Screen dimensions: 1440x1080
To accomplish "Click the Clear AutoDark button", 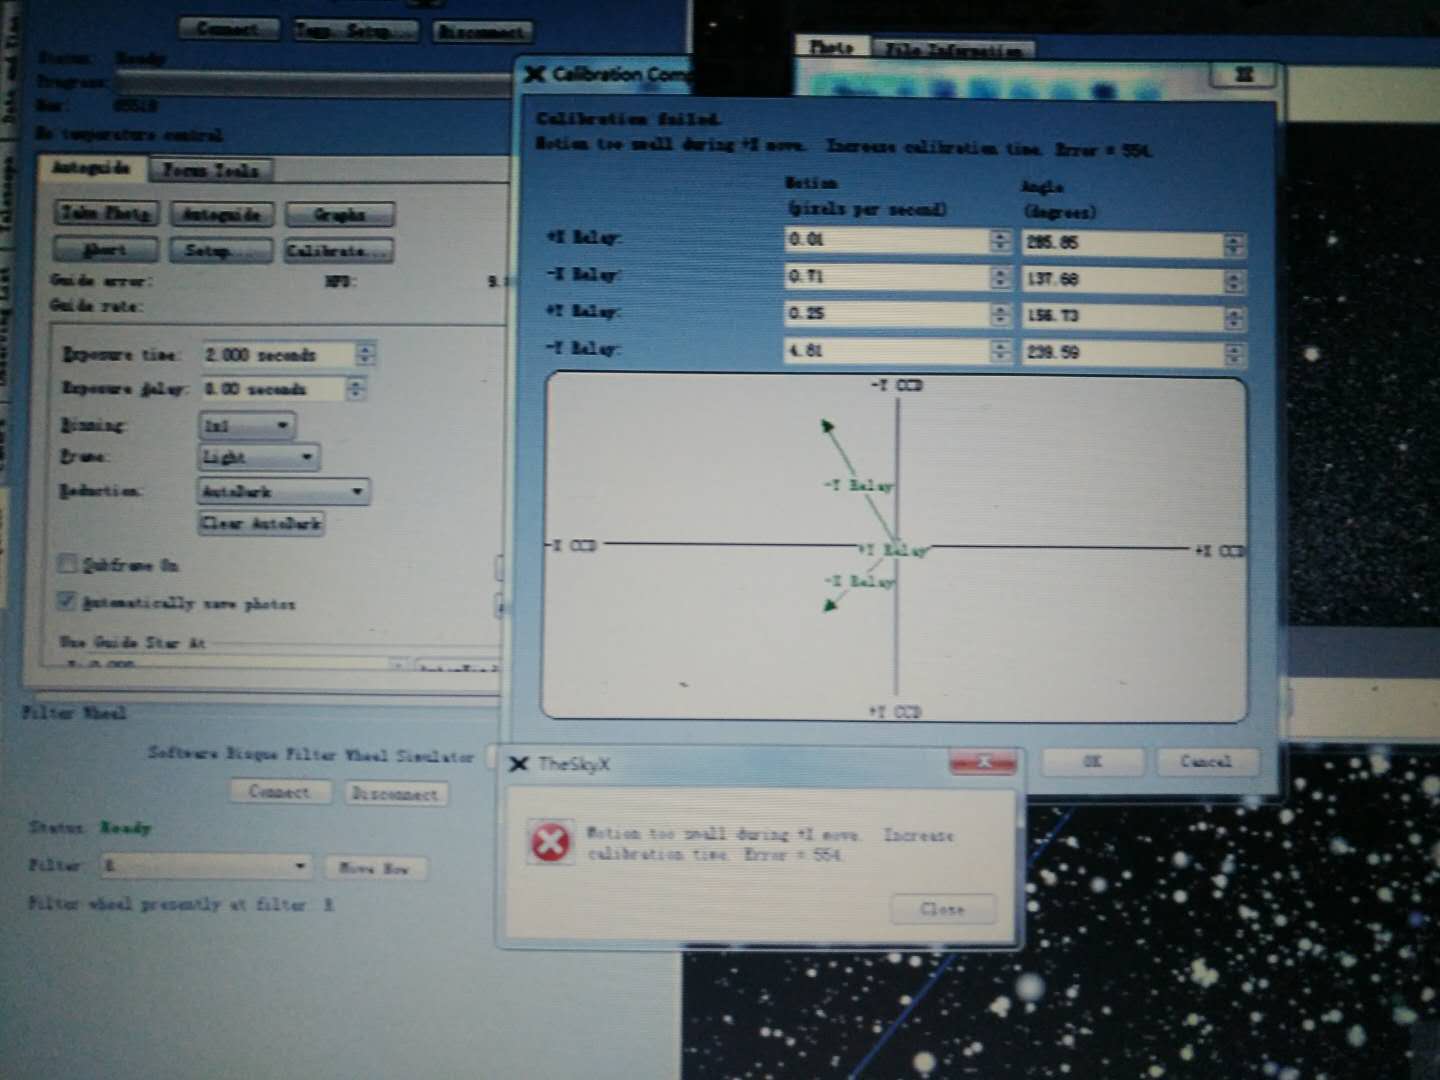I will (261, 523).
